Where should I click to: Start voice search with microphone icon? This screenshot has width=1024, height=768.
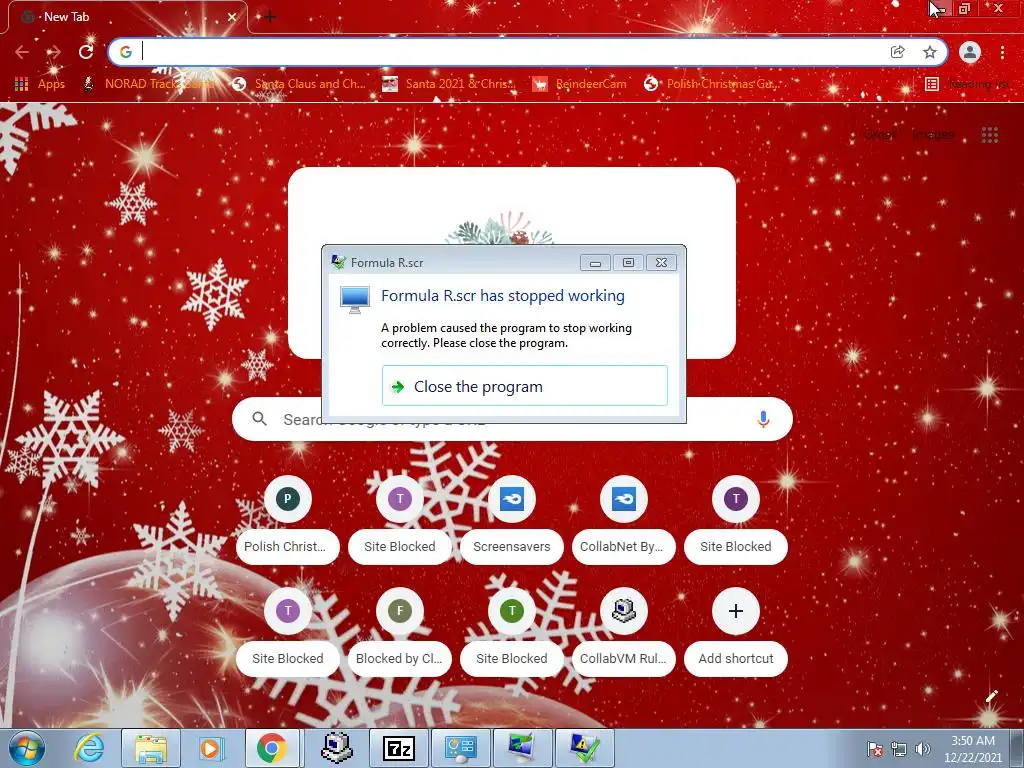763,419
